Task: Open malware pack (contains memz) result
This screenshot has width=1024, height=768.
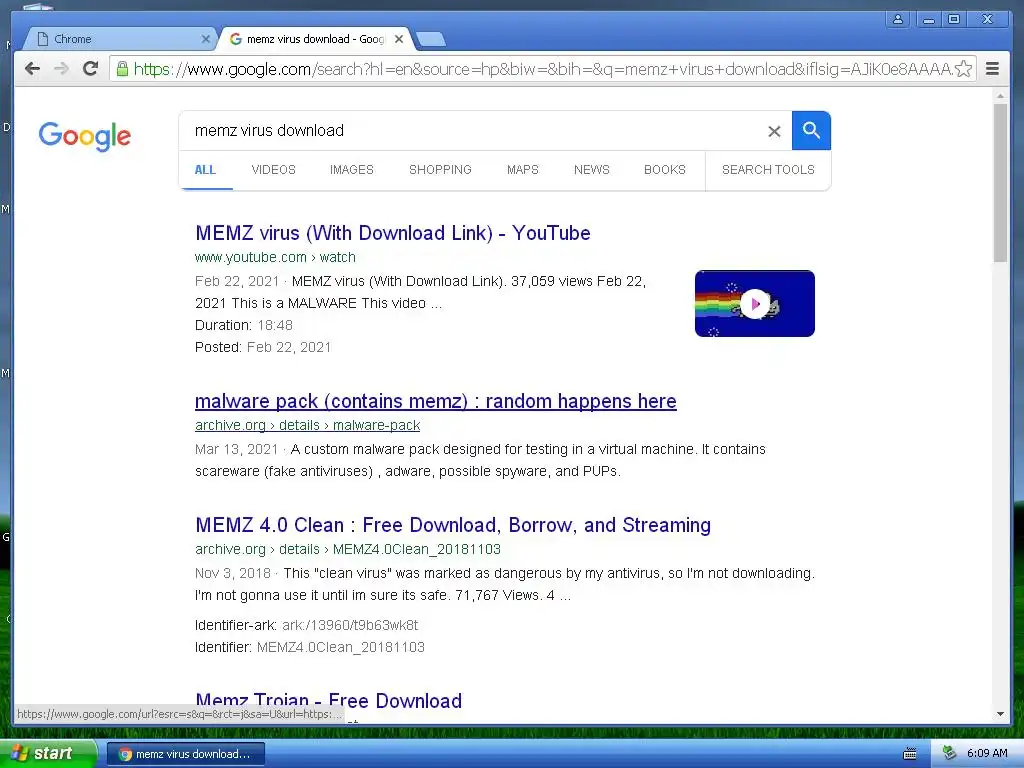Action: pyautogui.click(x=436, y=401)
